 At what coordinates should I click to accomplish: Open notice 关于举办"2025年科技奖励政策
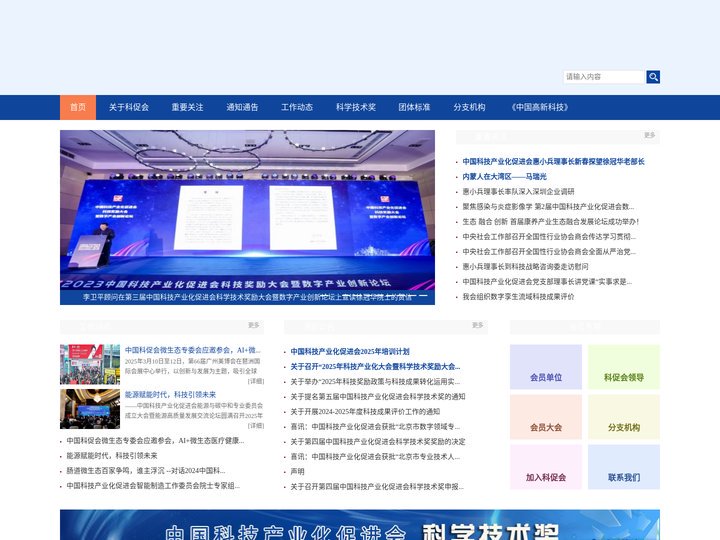(375, 382)
